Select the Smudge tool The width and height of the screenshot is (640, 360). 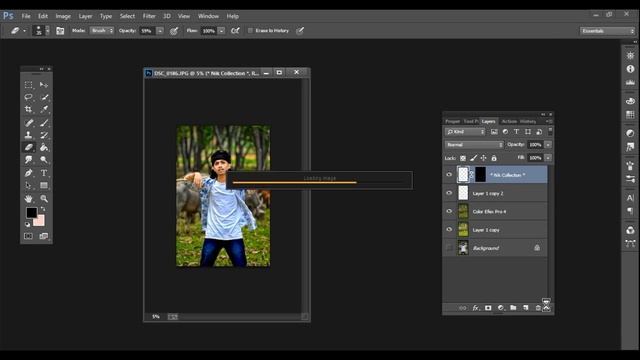tap(28, 160)
